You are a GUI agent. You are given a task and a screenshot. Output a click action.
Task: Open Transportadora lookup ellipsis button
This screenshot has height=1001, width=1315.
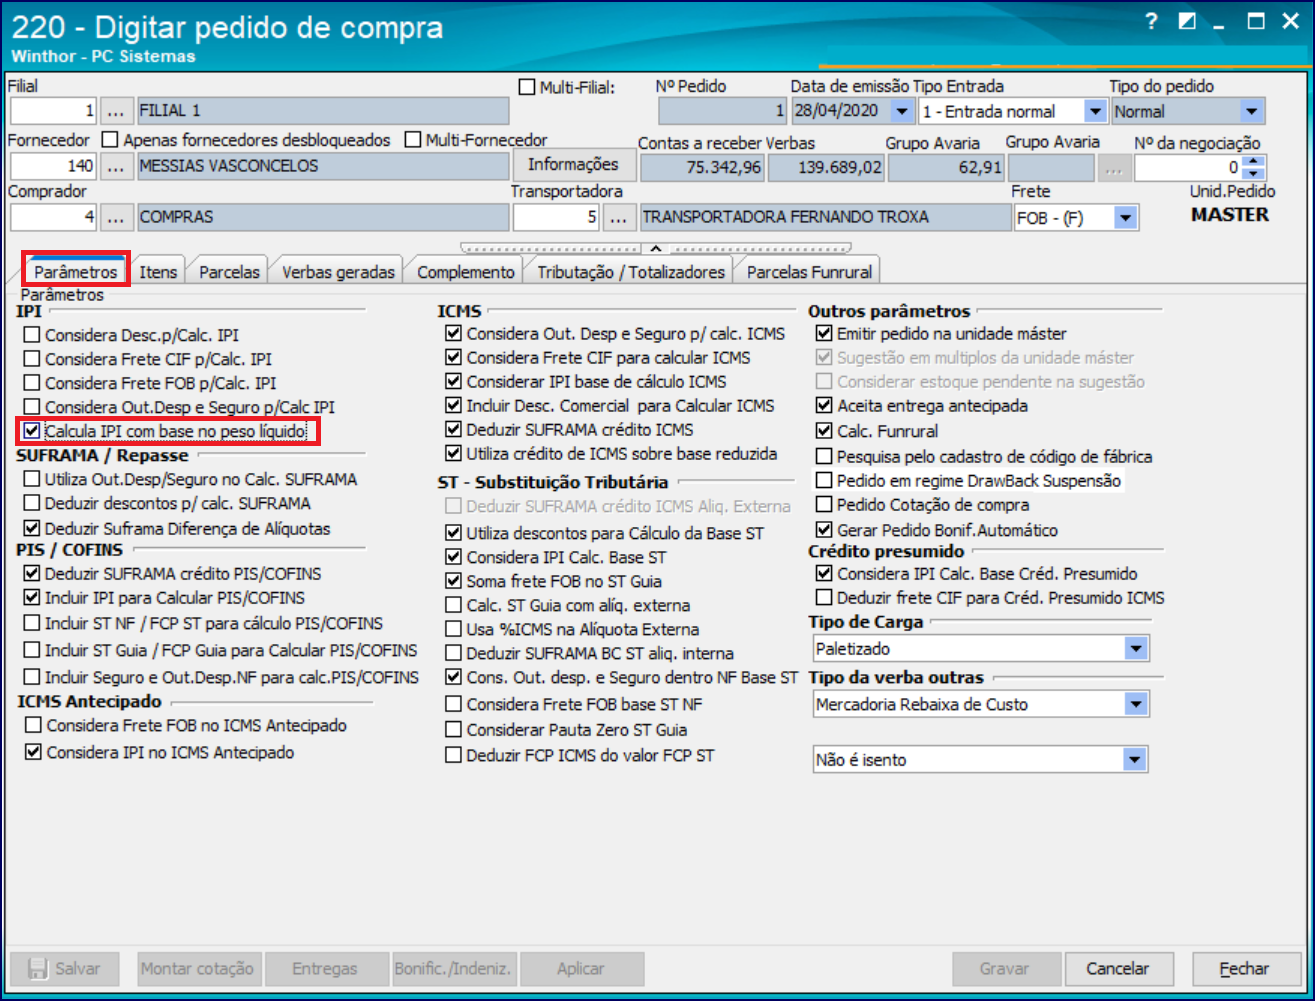(x=619, y=217)
